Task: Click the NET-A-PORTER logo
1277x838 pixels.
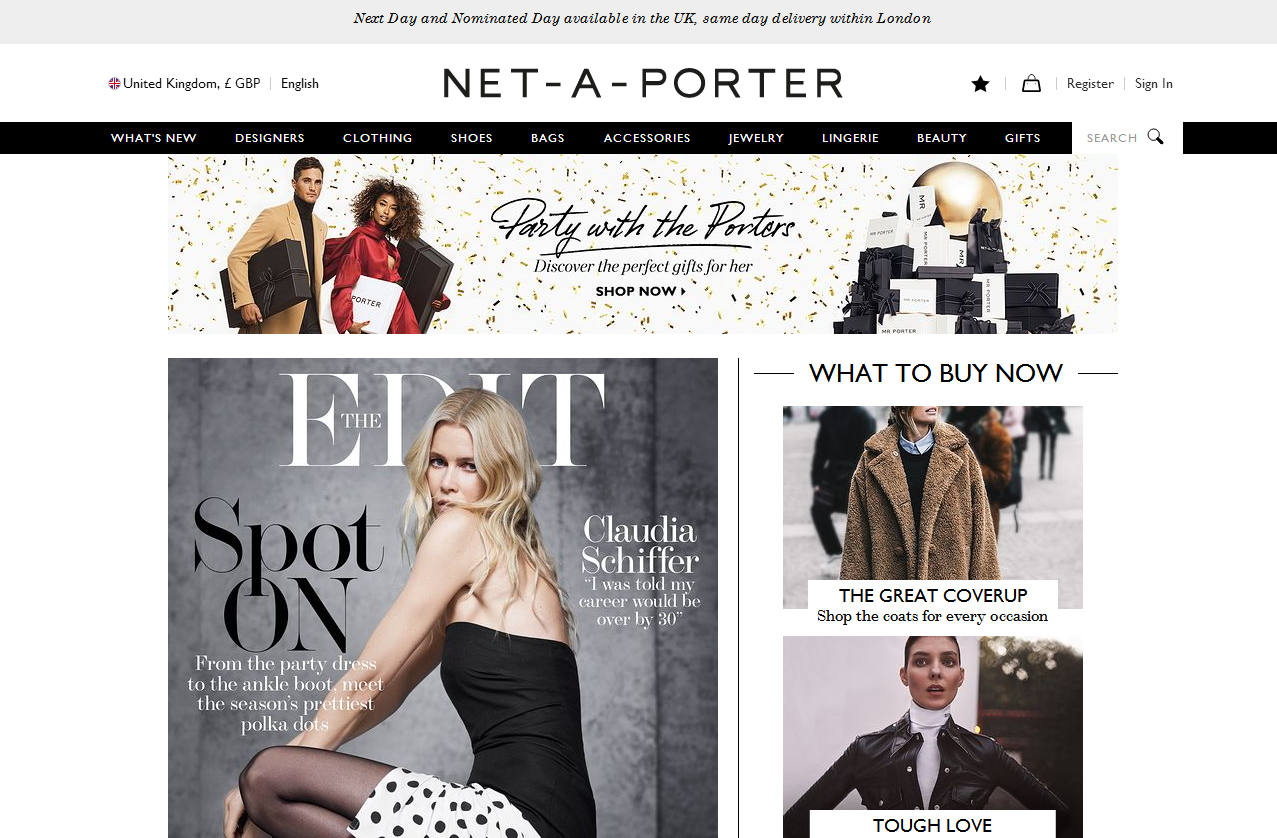Action: [643, 83]
